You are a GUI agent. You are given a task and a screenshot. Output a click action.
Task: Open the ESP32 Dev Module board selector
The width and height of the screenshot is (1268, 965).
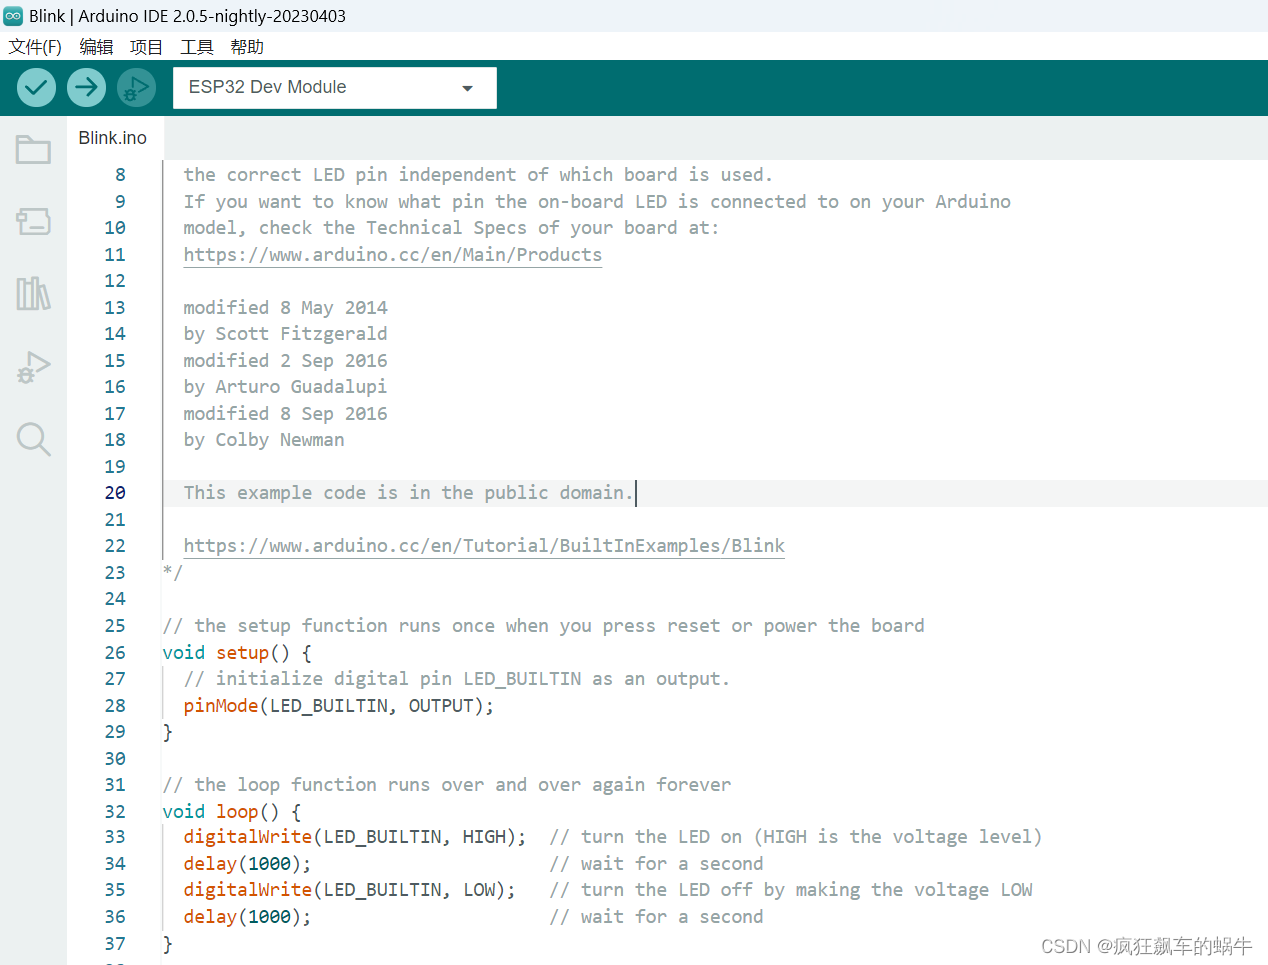pos(335,88)
